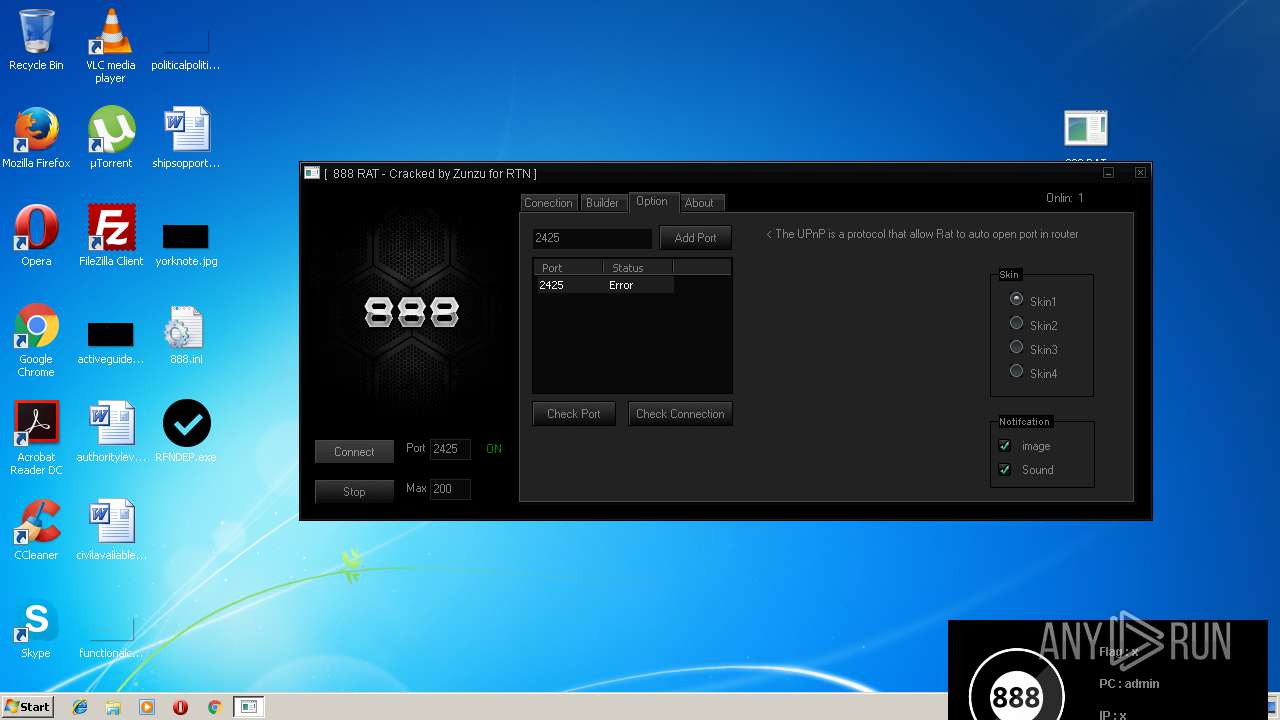Click PC : admin notification text

[1129, 684]
